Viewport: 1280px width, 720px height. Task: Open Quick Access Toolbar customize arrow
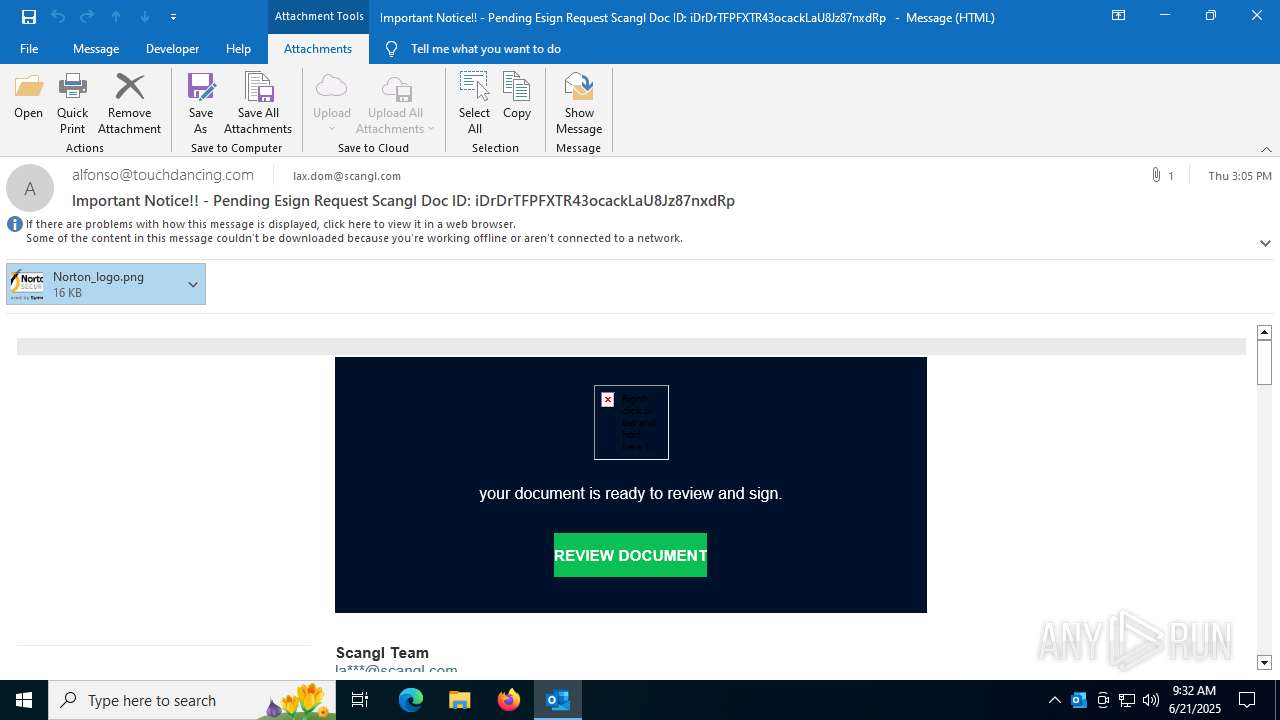coord(174,16)
